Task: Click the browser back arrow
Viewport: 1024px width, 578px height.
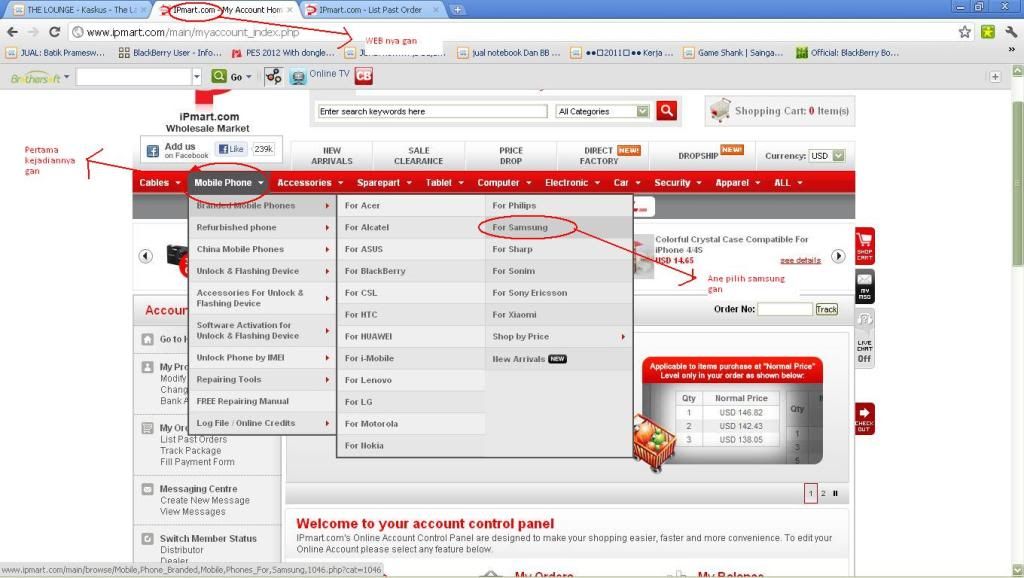Action: tap(12, 31)
